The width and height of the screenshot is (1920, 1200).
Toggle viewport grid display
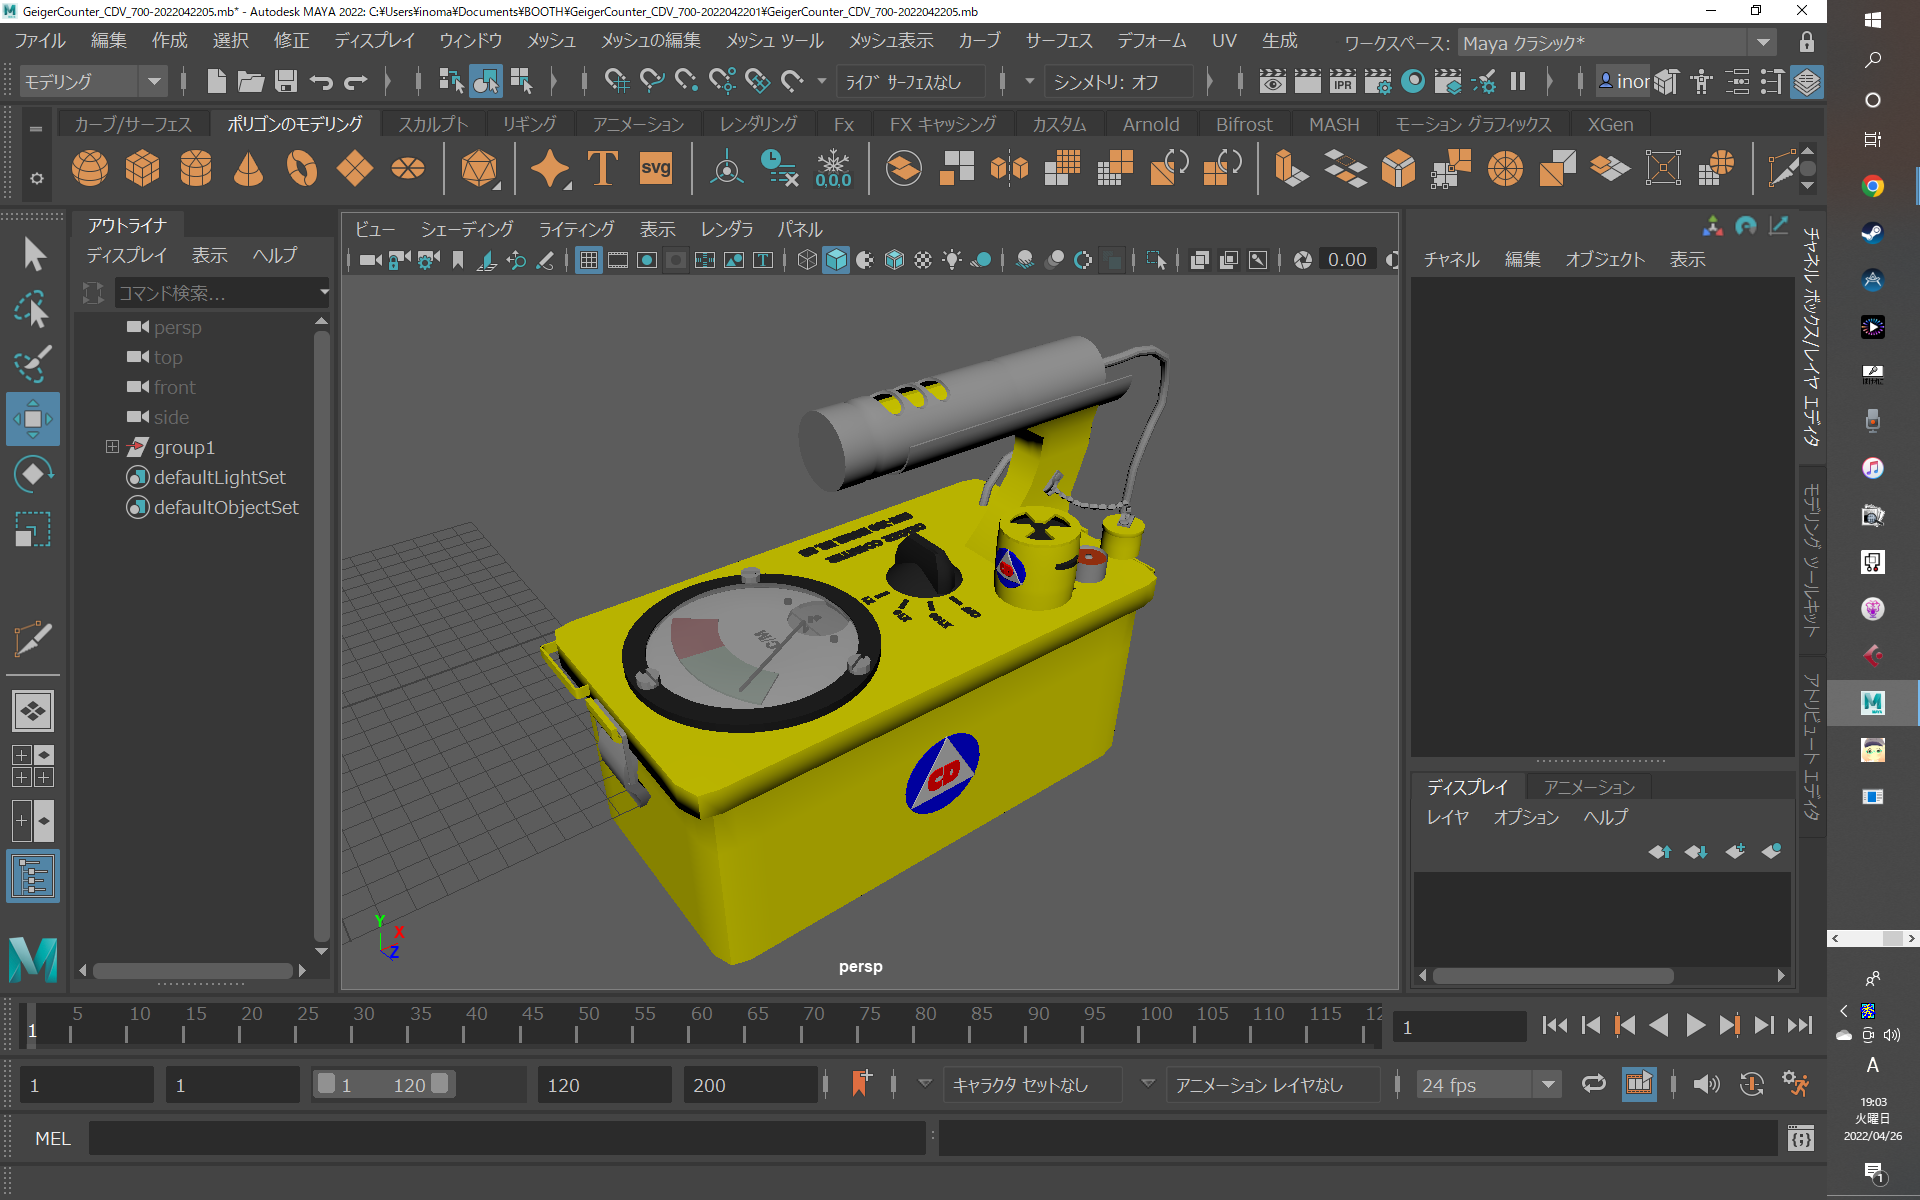(x=588, y=260)
